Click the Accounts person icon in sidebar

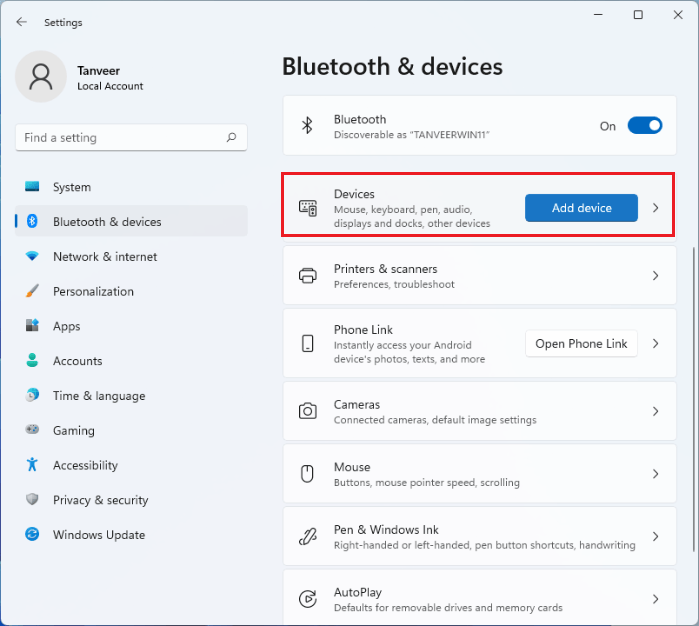[32, 360]
